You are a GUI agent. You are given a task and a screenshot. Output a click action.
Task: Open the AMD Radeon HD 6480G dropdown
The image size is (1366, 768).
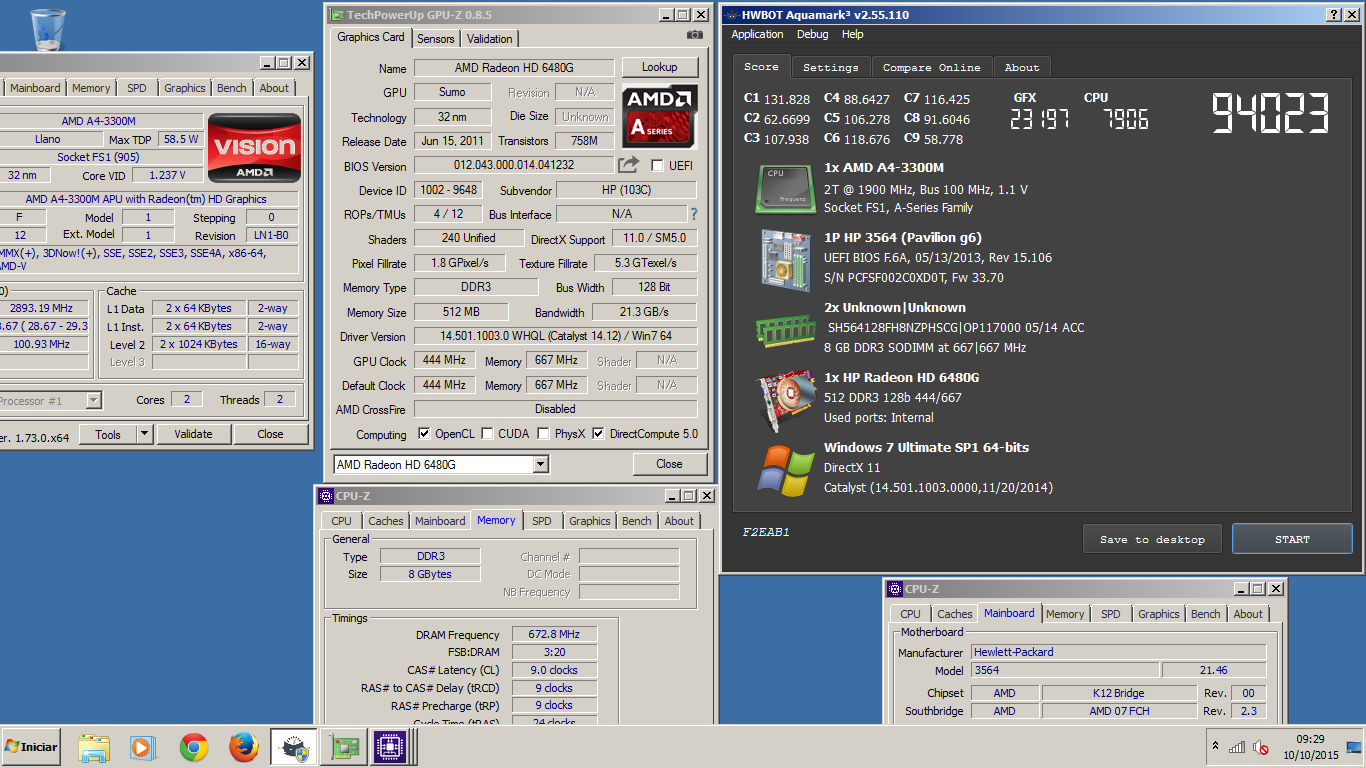point(540,465)
